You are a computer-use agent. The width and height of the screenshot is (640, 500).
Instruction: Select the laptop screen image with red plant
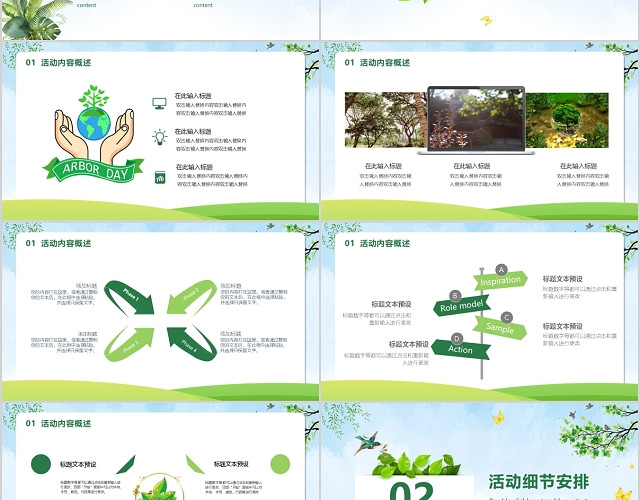point(476,119)
